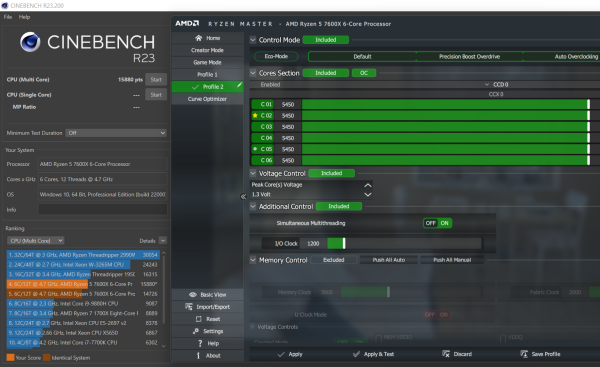Click the I/O Clock slider handle

[344, 243]
